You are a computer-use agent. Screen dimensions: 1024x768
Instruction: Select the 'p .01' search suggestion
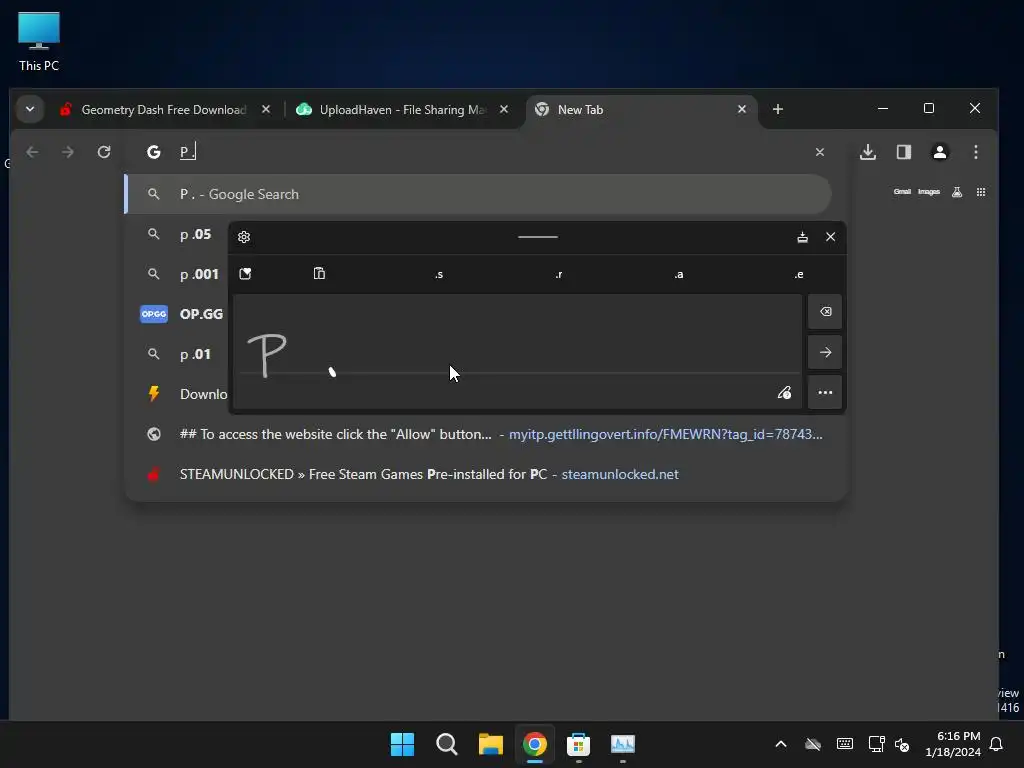pos(195,354)
